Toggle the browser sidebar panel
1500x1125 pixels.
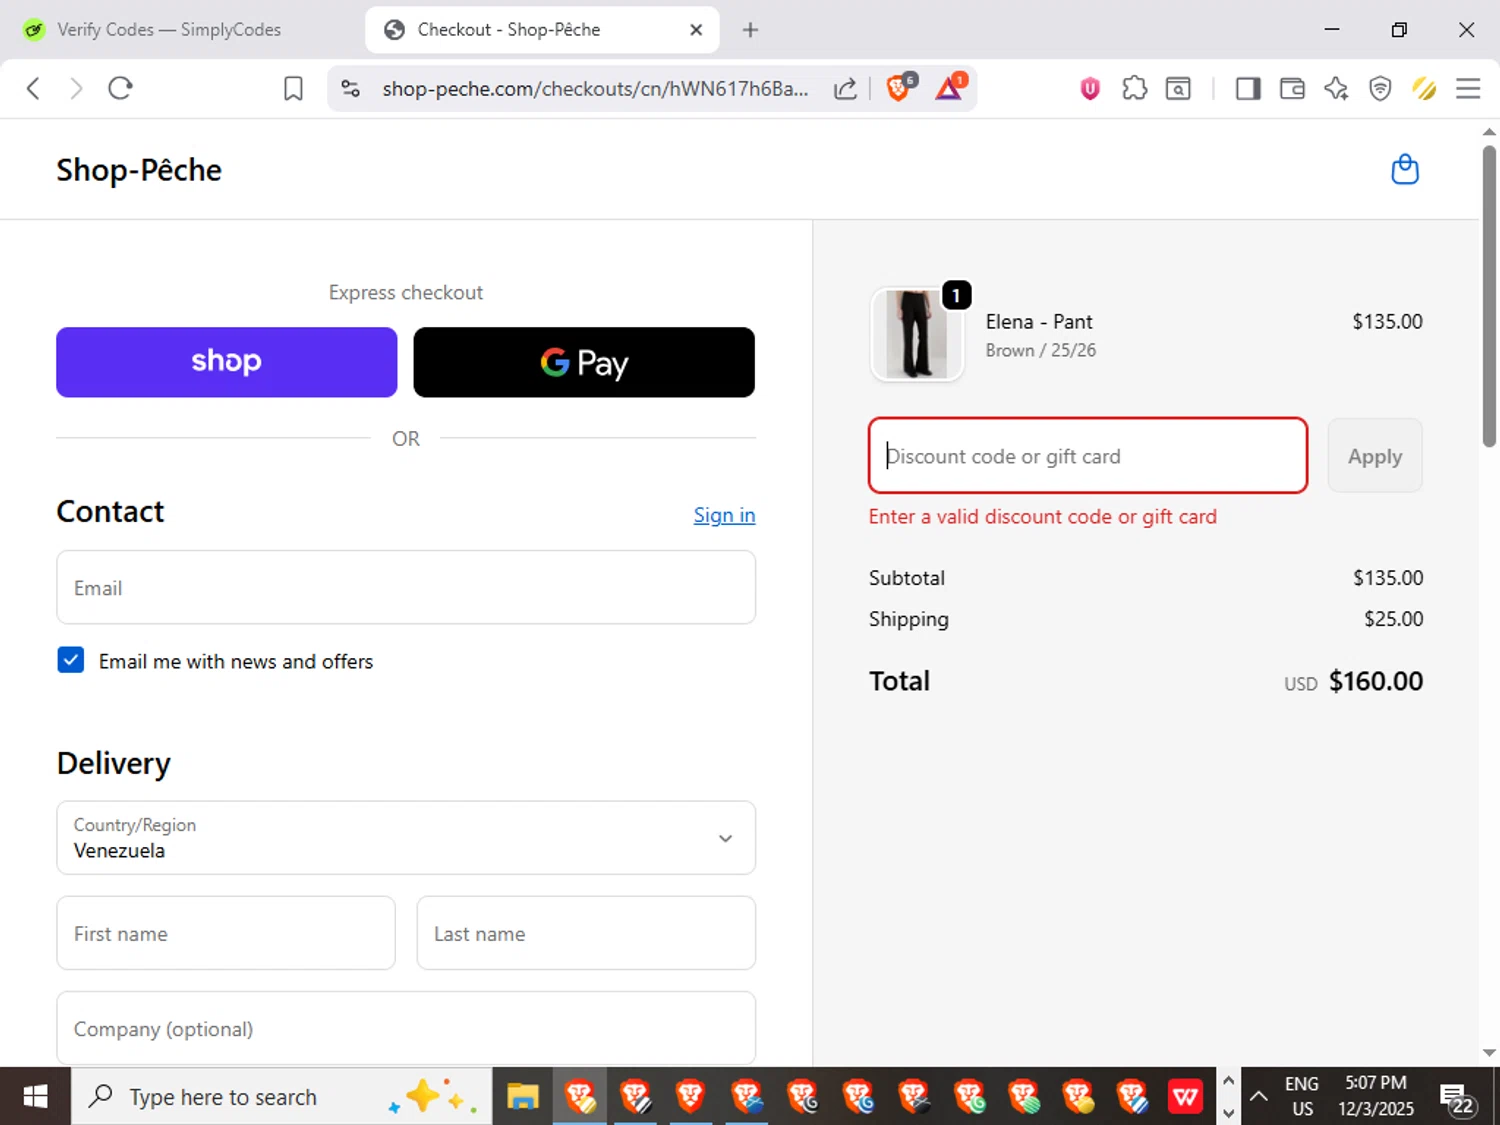(1247, 89)
